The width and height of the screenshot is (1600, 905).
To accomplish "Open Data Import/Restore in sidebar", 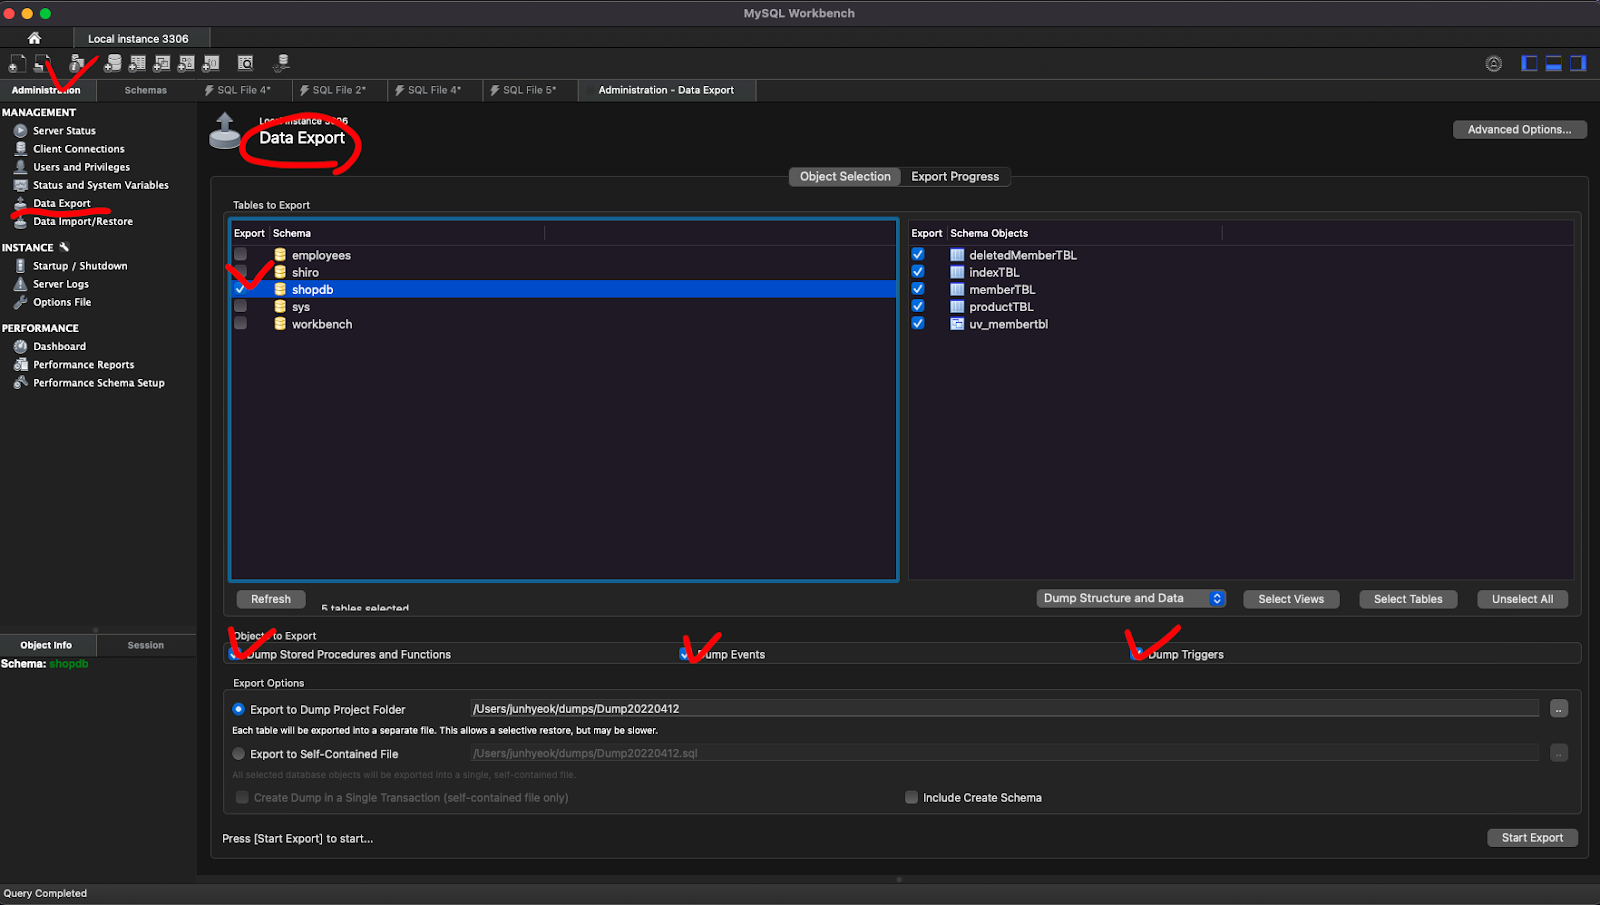I will coord(82,222).
